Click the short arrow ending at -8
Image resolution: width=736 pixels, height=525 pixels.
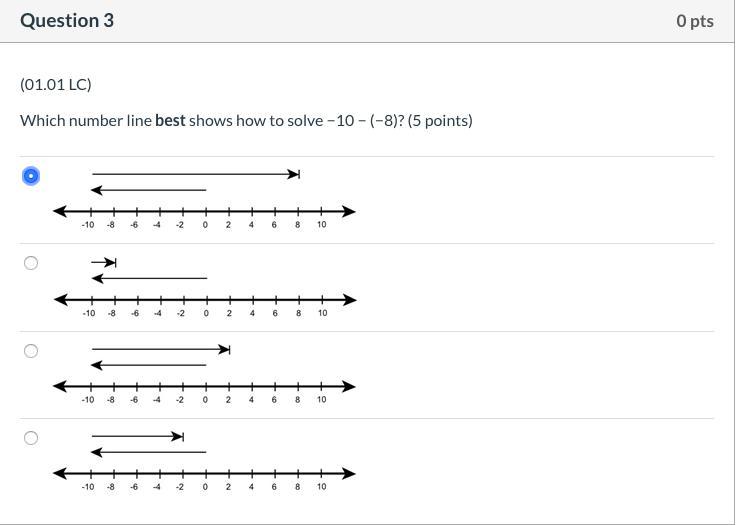[x=104, y=262]
